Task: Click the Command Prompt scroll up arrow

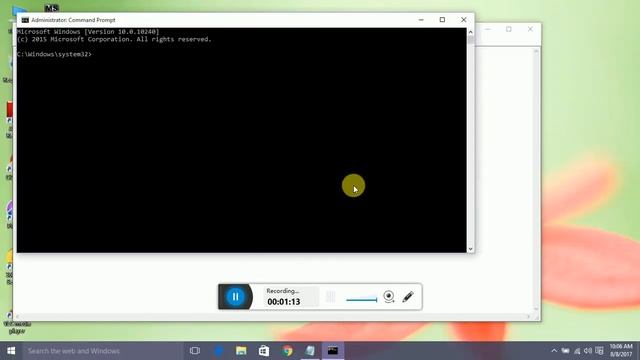Action: (471, 32)
